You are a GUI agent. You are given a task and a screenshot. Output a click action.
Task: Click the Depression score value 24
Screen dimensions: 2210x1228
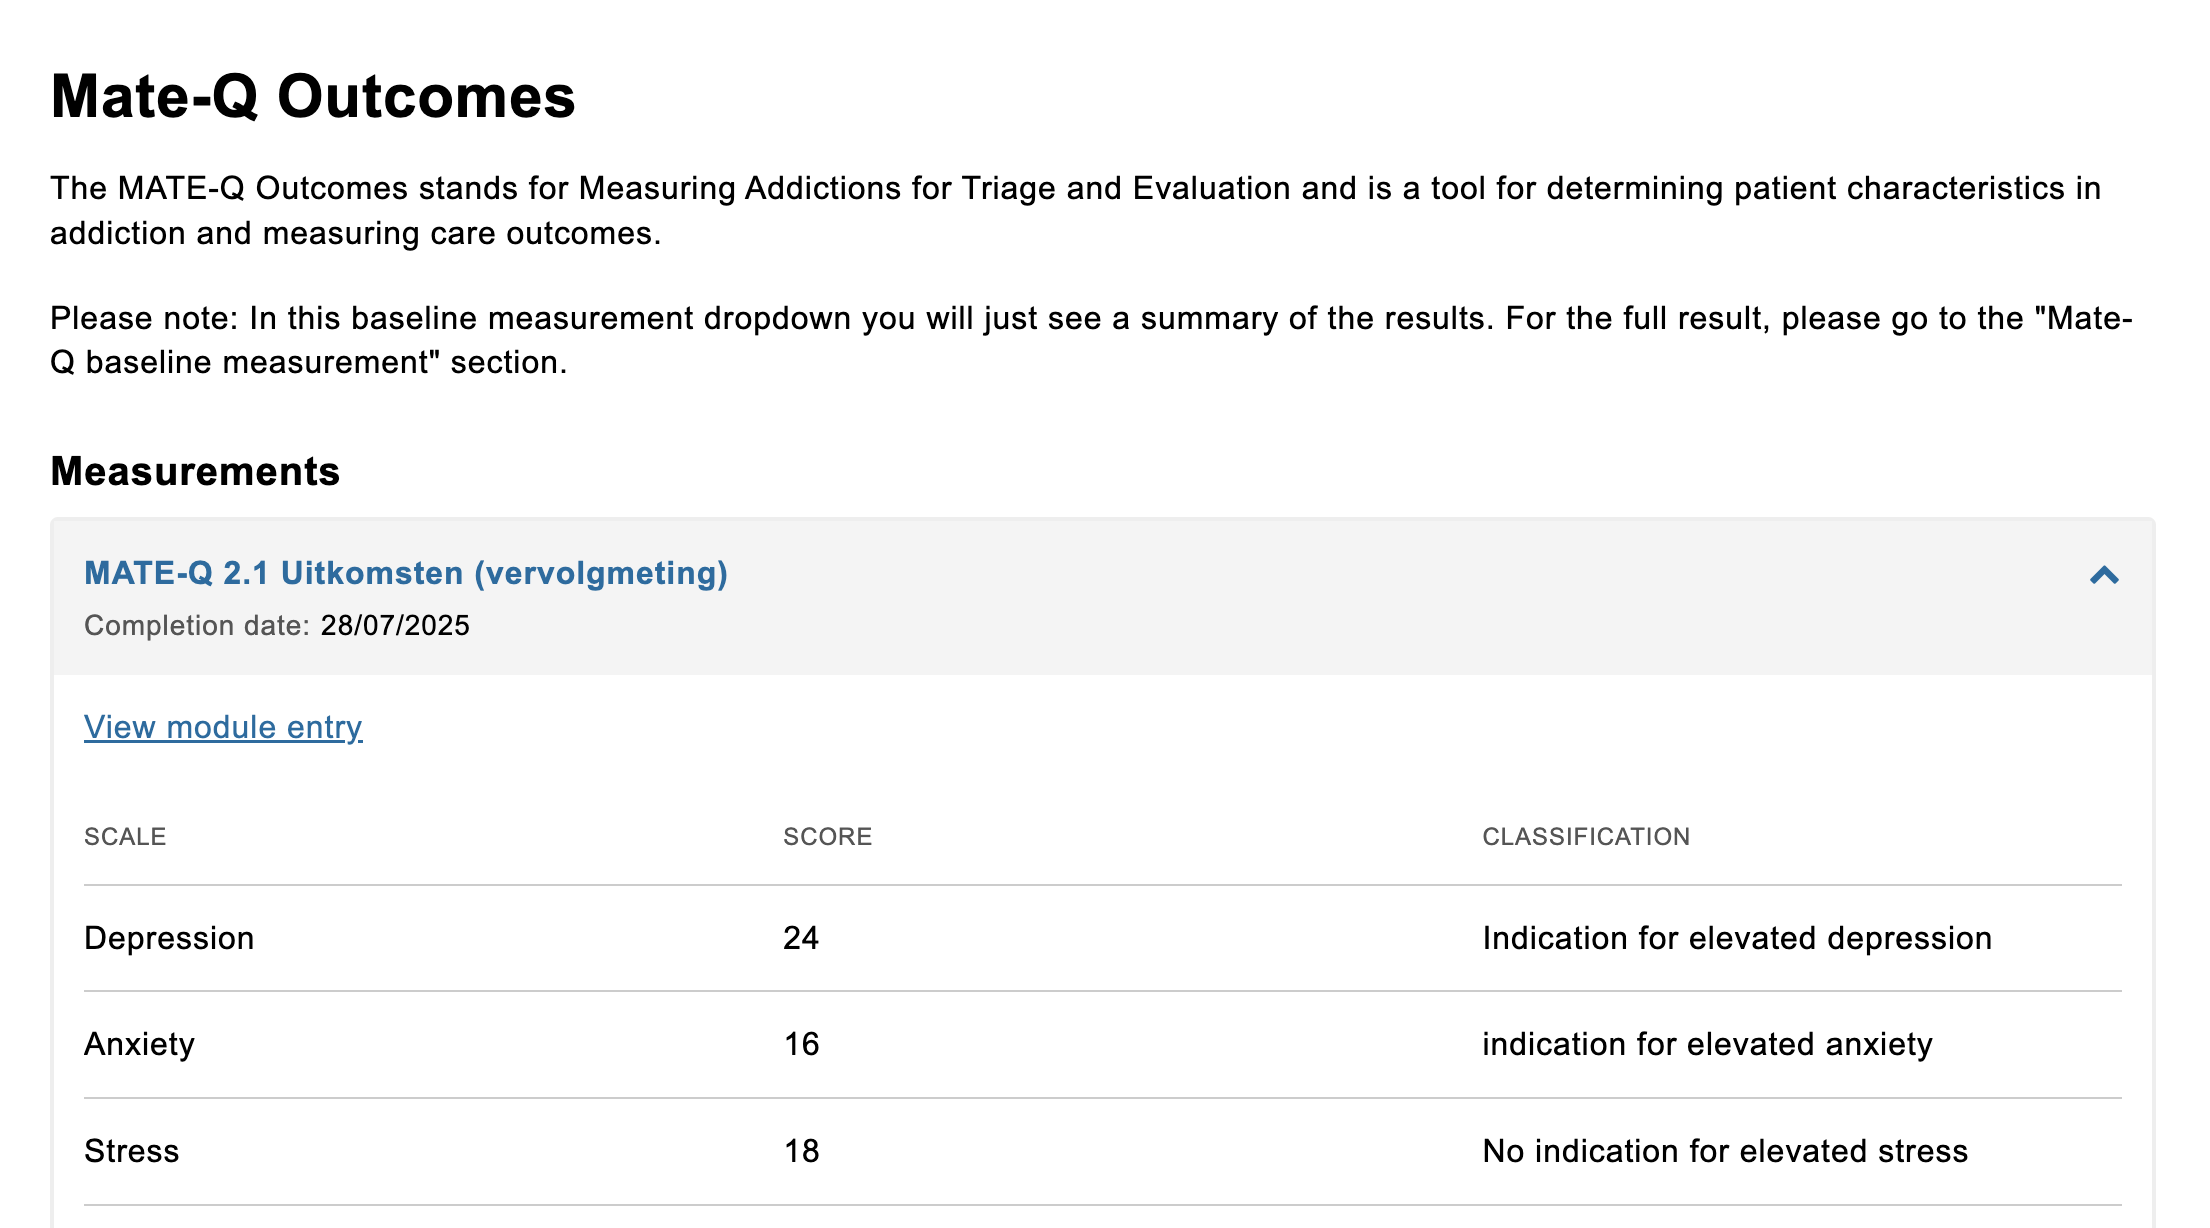click(x=801, y=938)
